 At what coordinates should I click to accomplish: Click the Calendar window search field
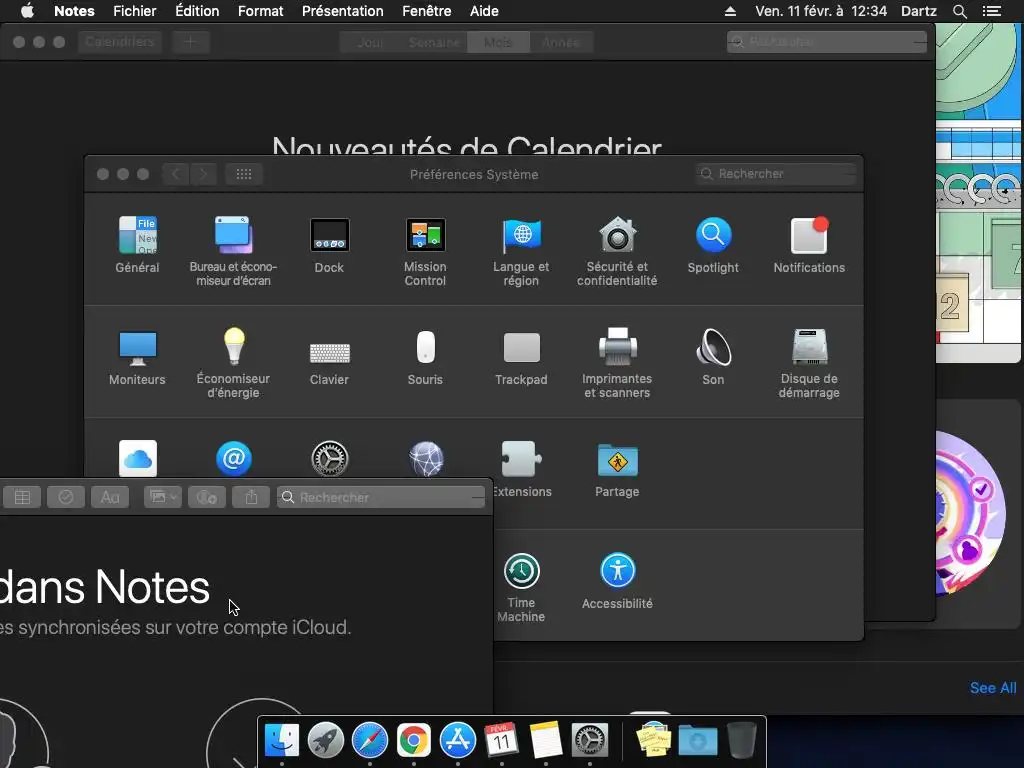tap(827, 42)
